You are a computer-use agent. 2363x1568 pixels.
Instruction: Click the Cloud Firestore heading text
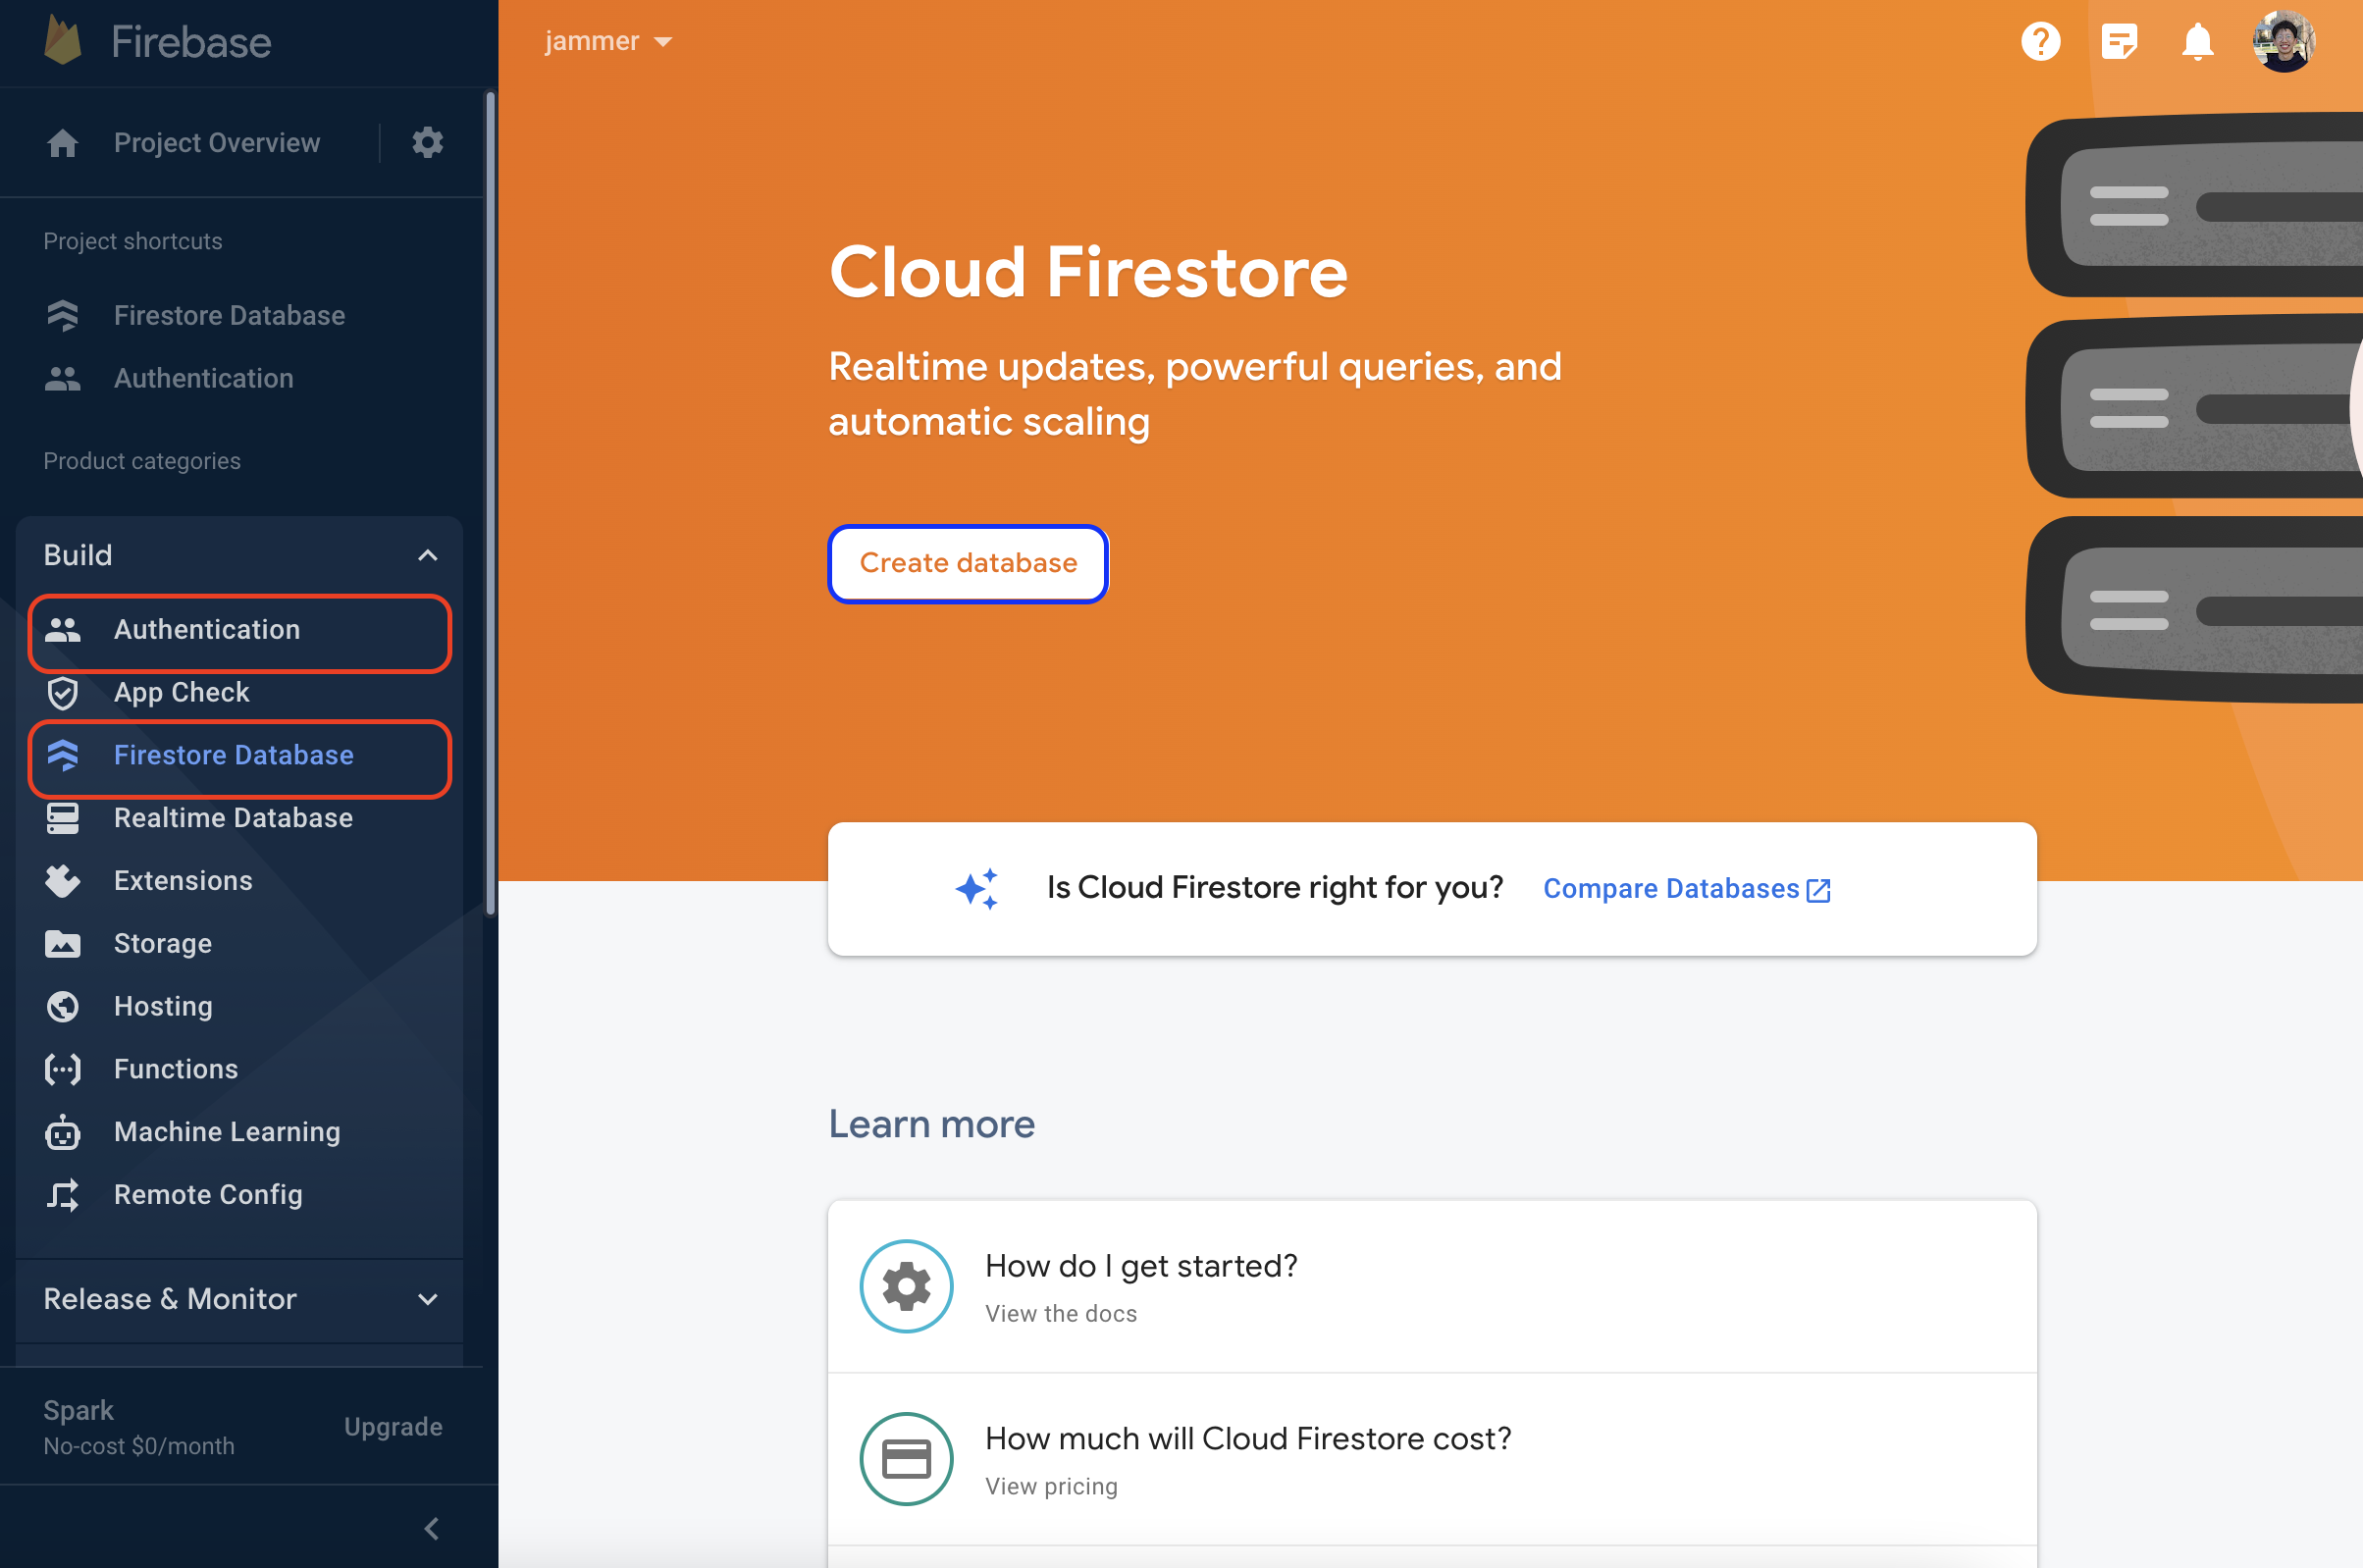pos(1088,272)
